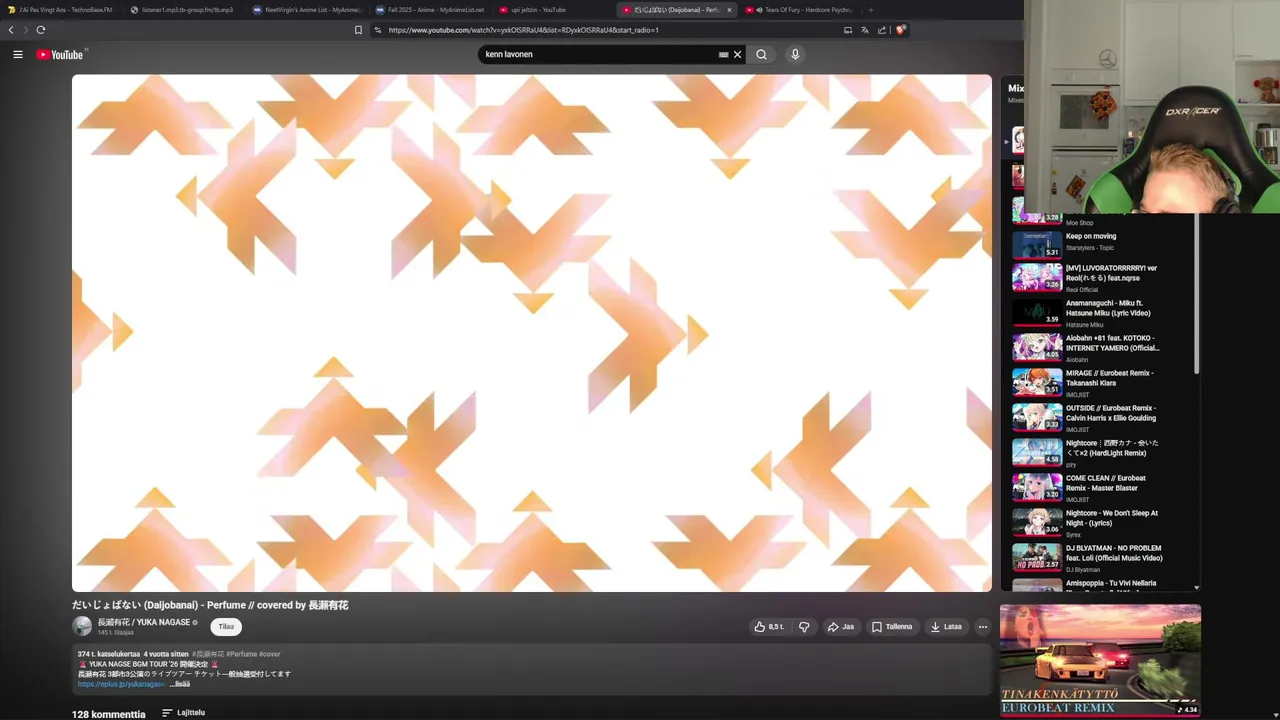Viewport: 1280px width, 720px height.
Task: Open the YUKA NAGASE channel name link
Action: coord(144,622)
